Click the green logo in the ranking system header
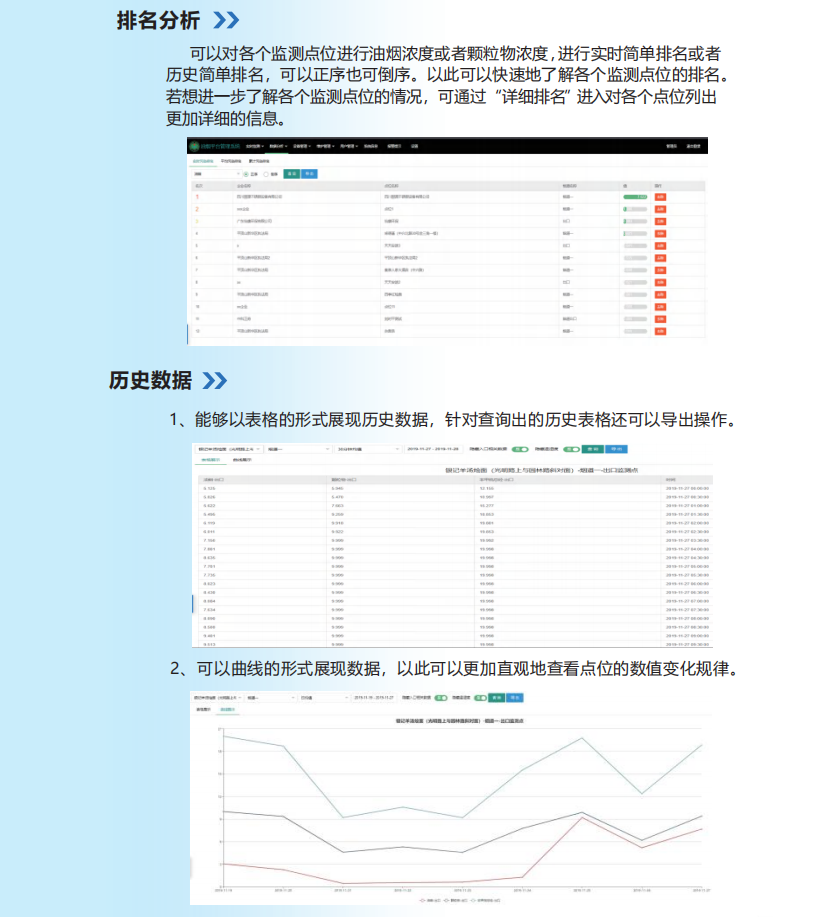The width and height of the screenshot is (816, 917). tap(194, 146)
